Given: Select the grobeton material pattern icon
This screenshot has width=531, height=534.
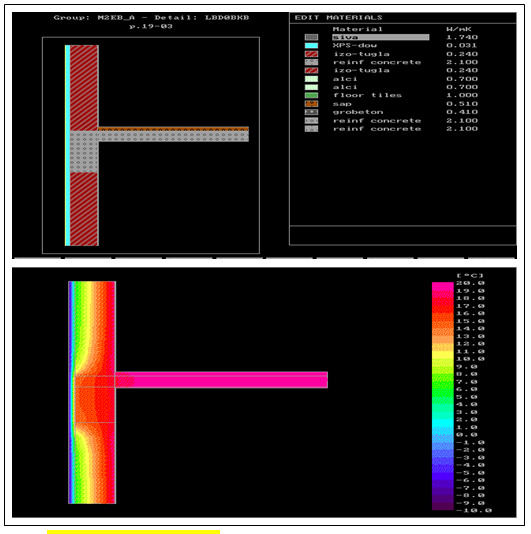Looking at the screenshot, I should 311,112.
